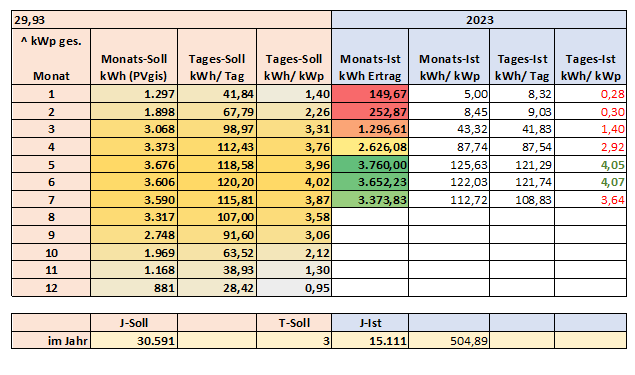This screenshot has width=635, height=375.
Task: Select the green cell showing 3.760,00
Action: point(370,165)
